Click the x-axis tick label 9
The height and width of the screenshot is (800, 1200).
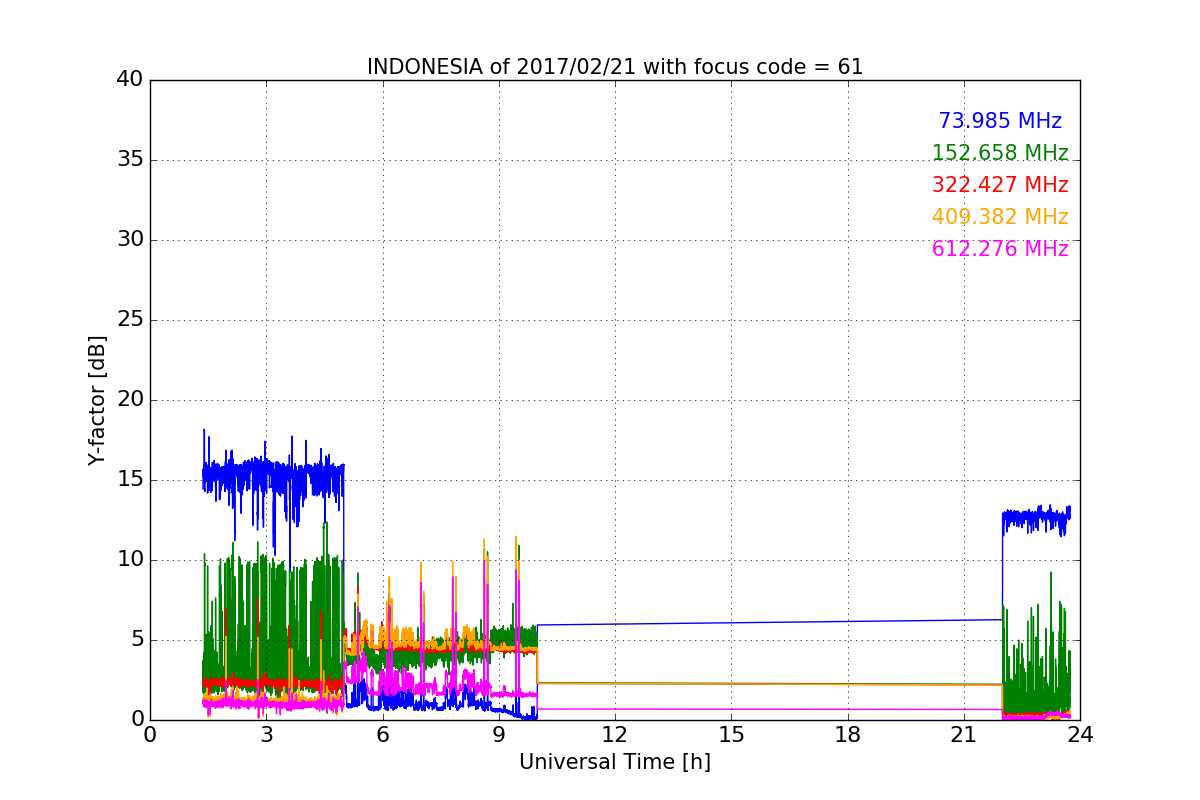pyautogui.click(x=499, y=735)
